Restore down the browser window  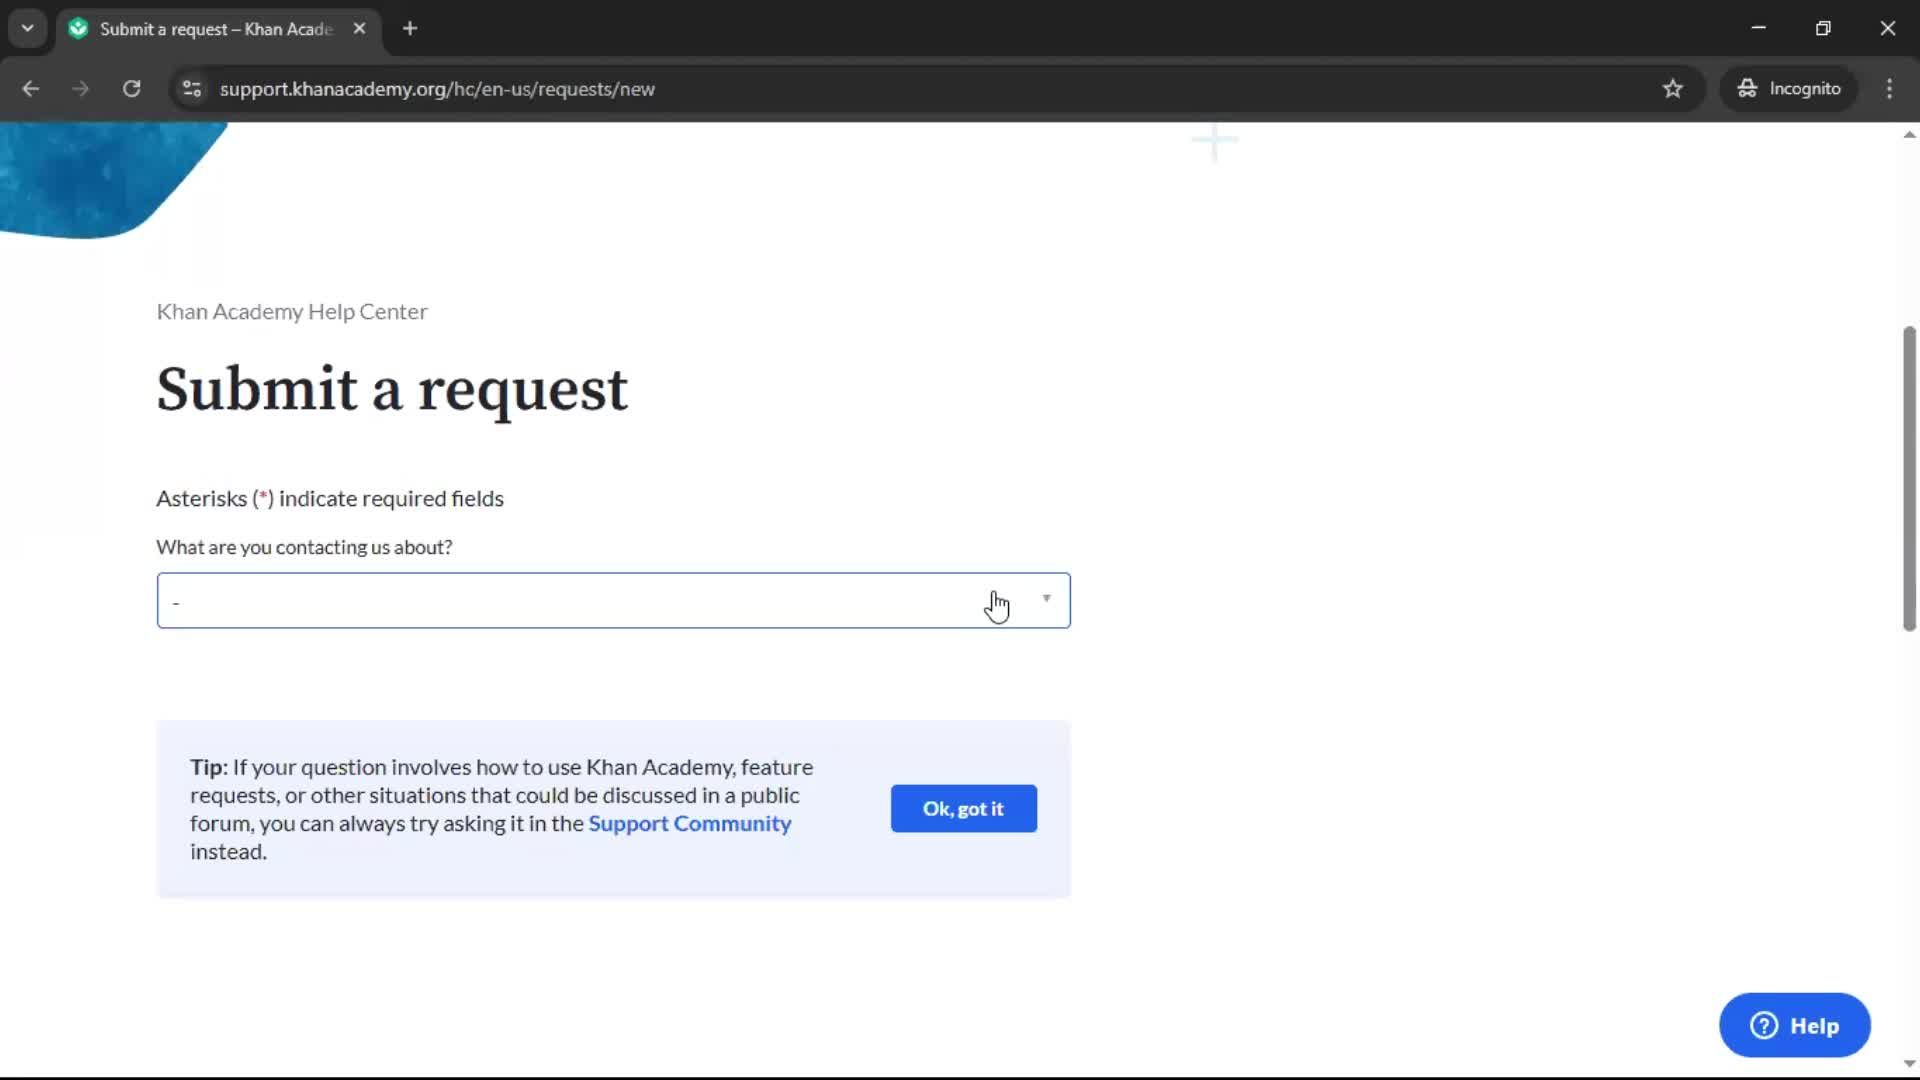coord(1823,28)
